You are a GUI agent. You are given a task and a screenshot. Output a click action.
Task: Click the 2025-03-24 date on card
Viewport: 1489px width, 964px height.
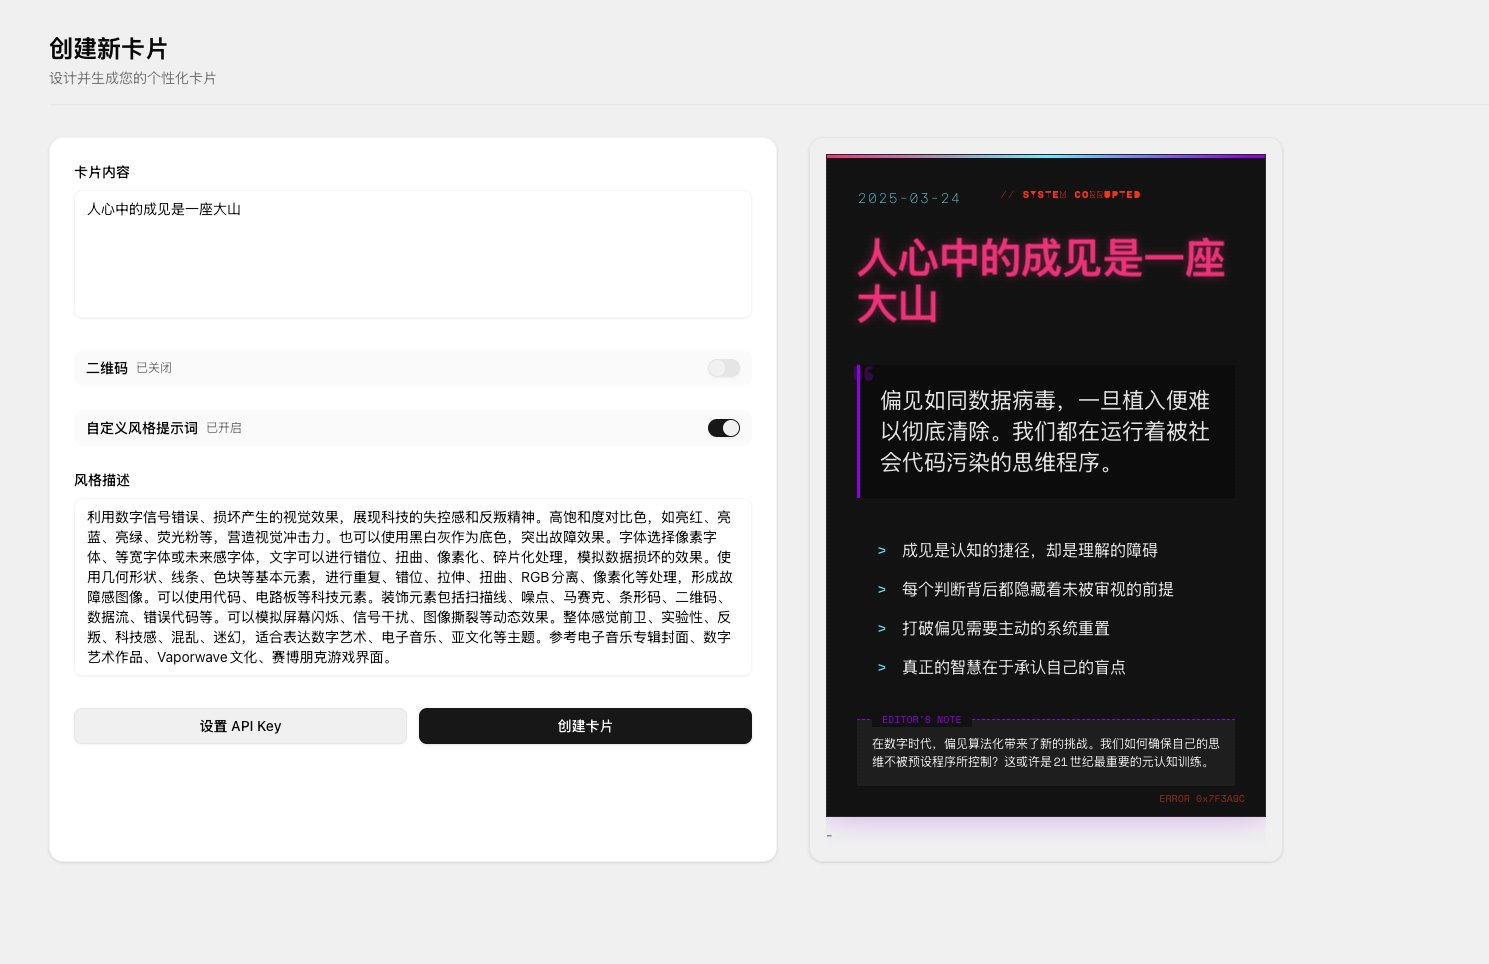[908, 199]
